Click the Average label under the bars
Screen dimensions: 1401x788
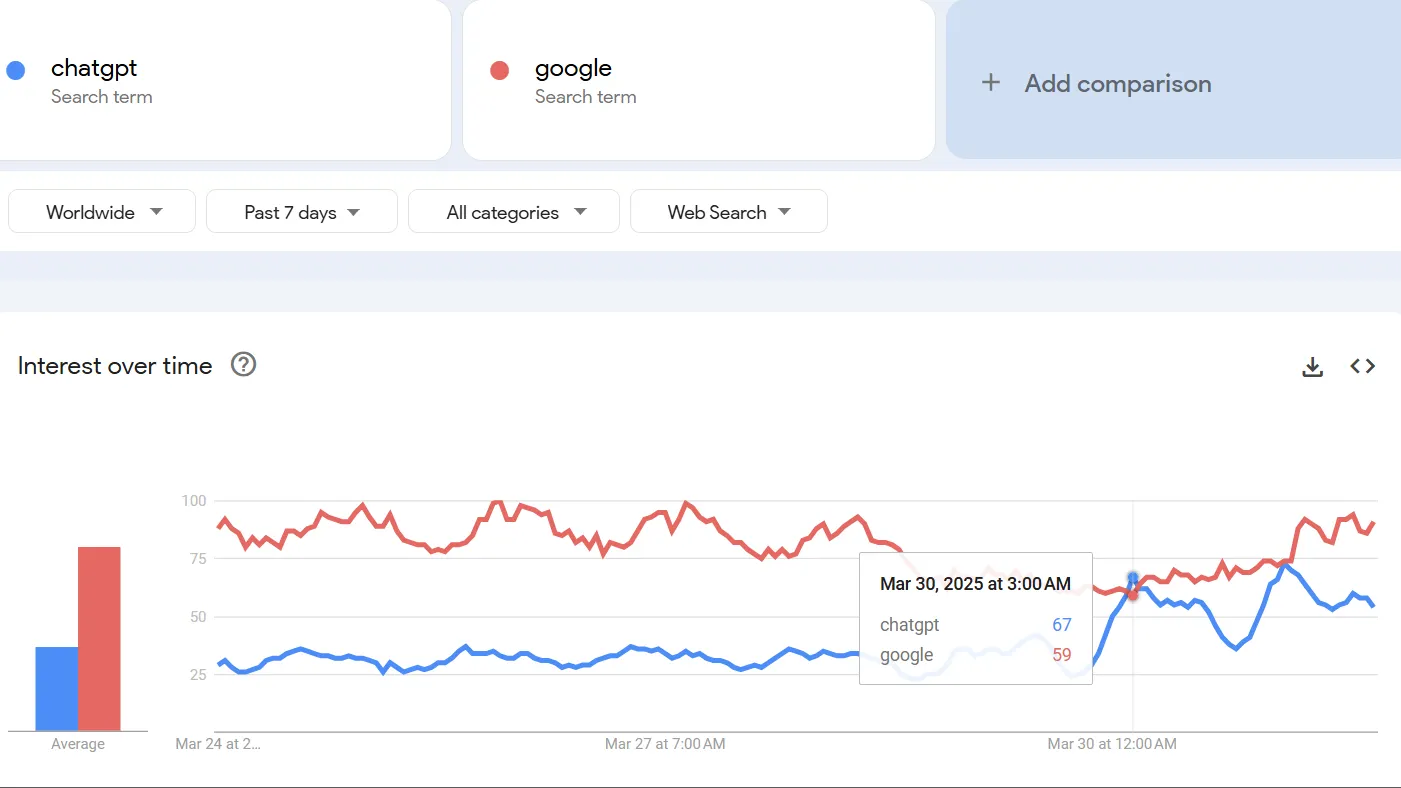[78, 744]
